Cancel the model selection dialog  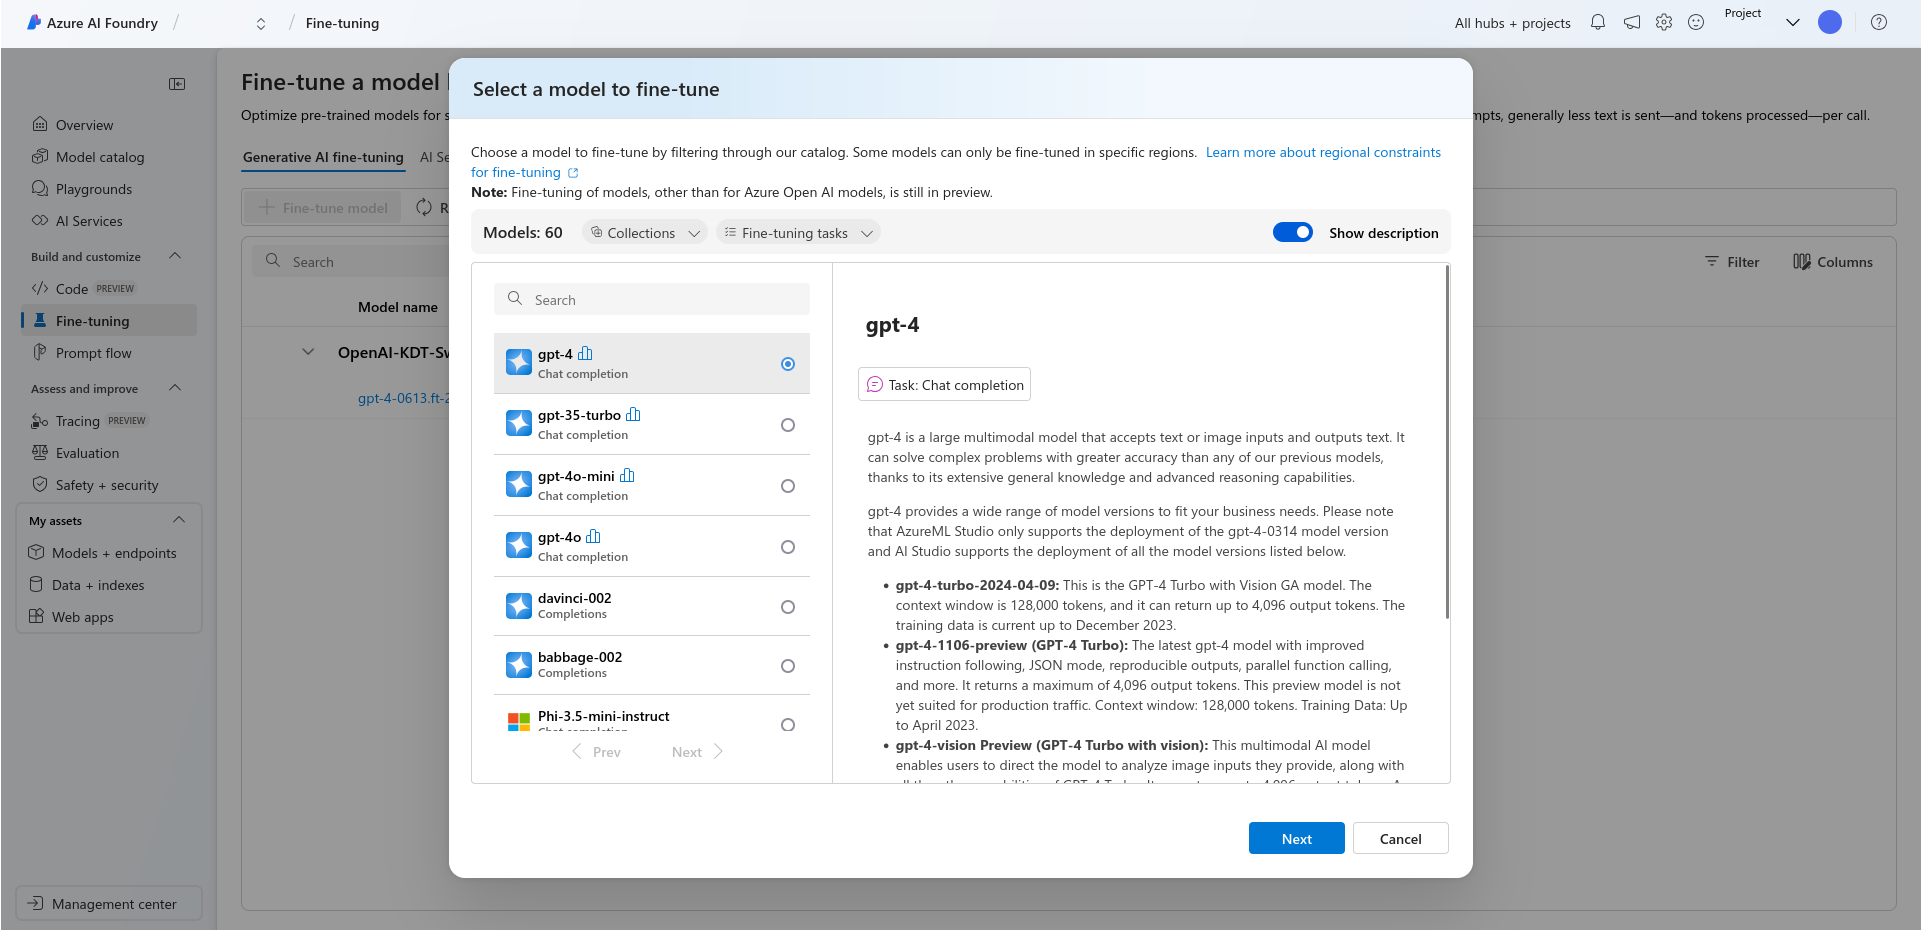tap(1400, 838)
